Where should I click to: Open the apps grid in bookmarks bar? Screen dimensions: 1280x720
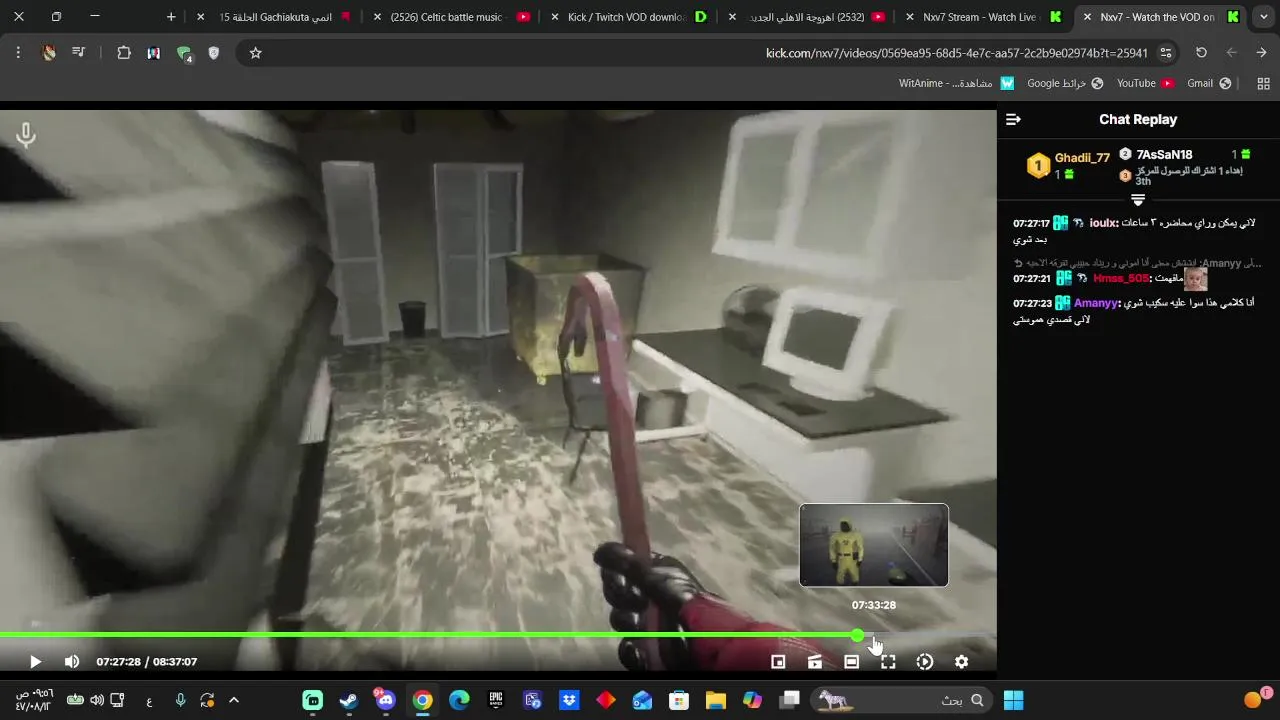(1263, 83)
